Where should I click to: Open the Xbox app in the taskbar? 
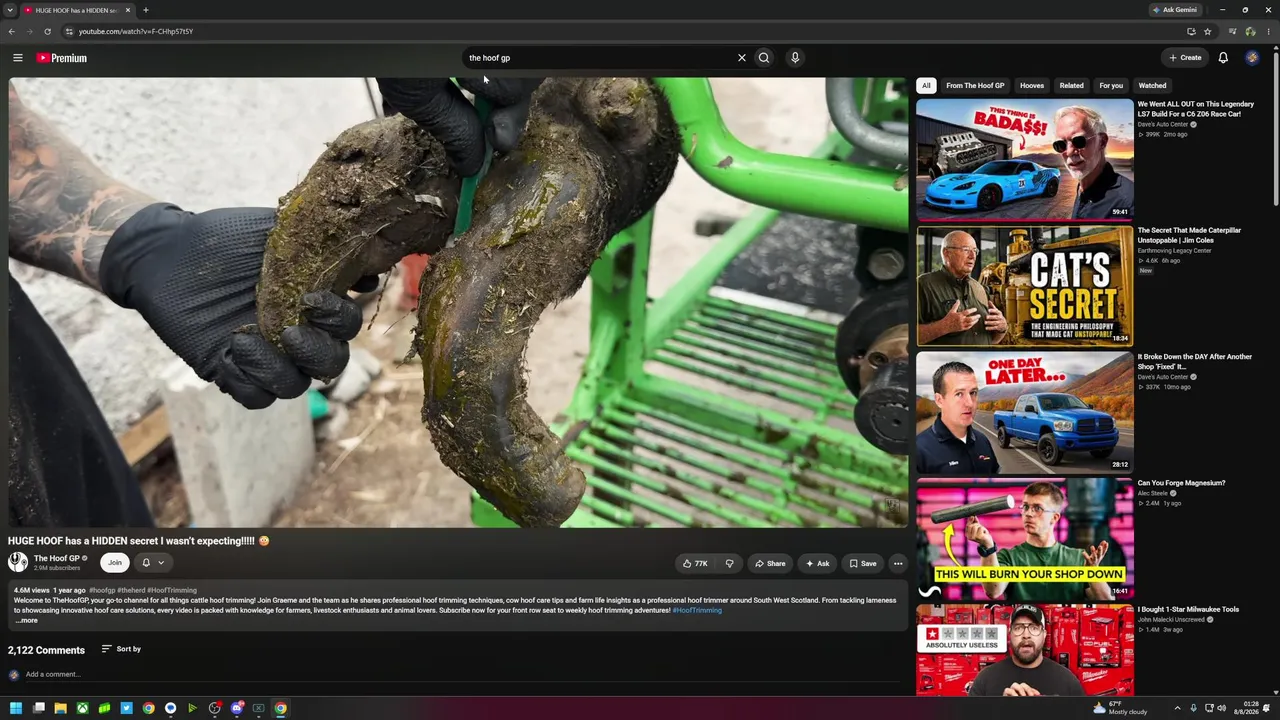coord(82,708)
